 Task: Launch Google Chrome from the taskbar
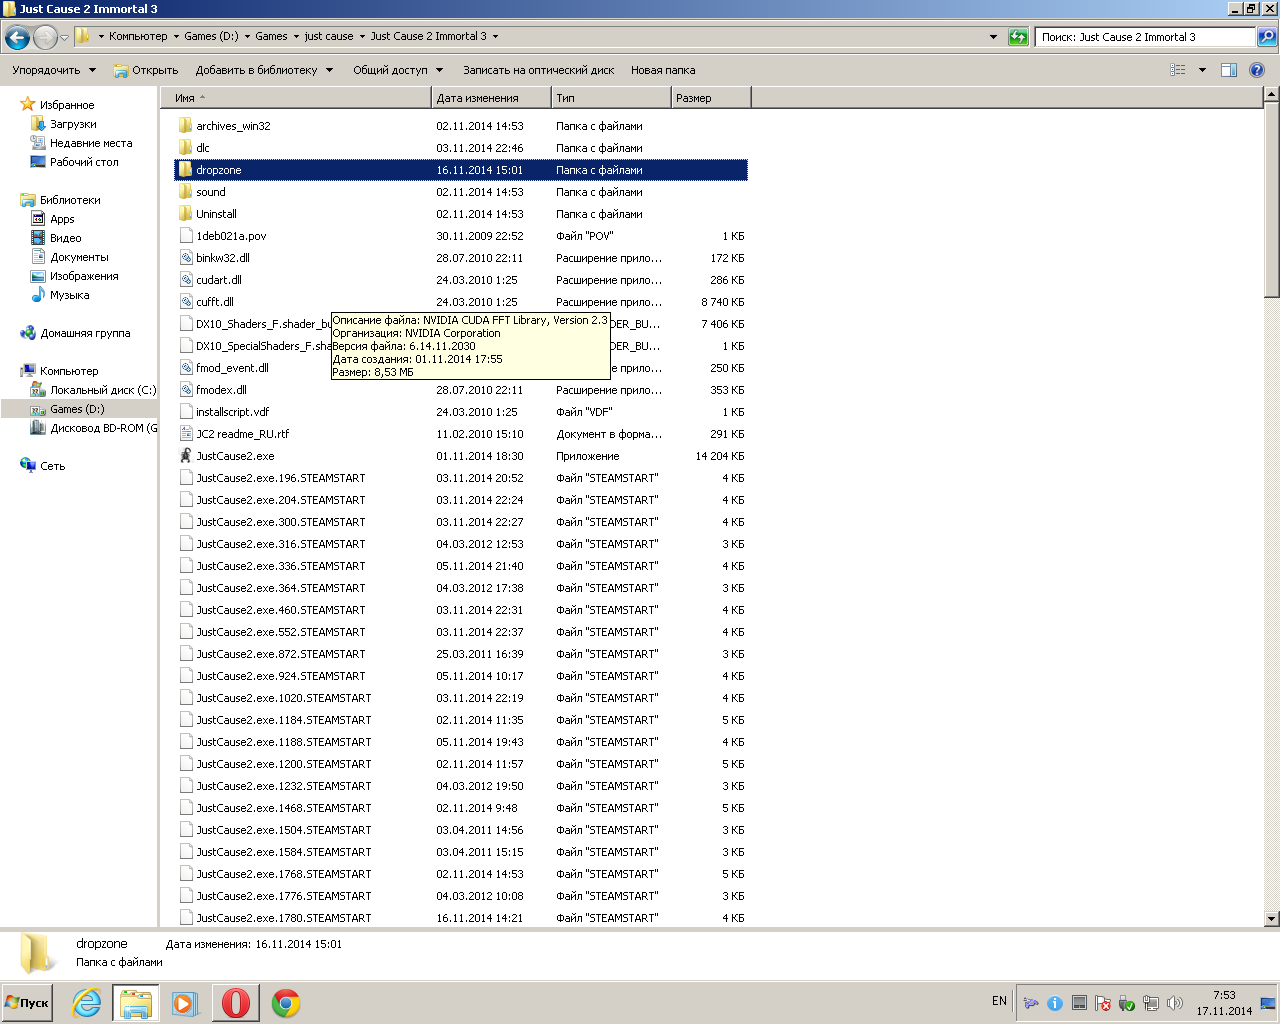click(286, 1003)
